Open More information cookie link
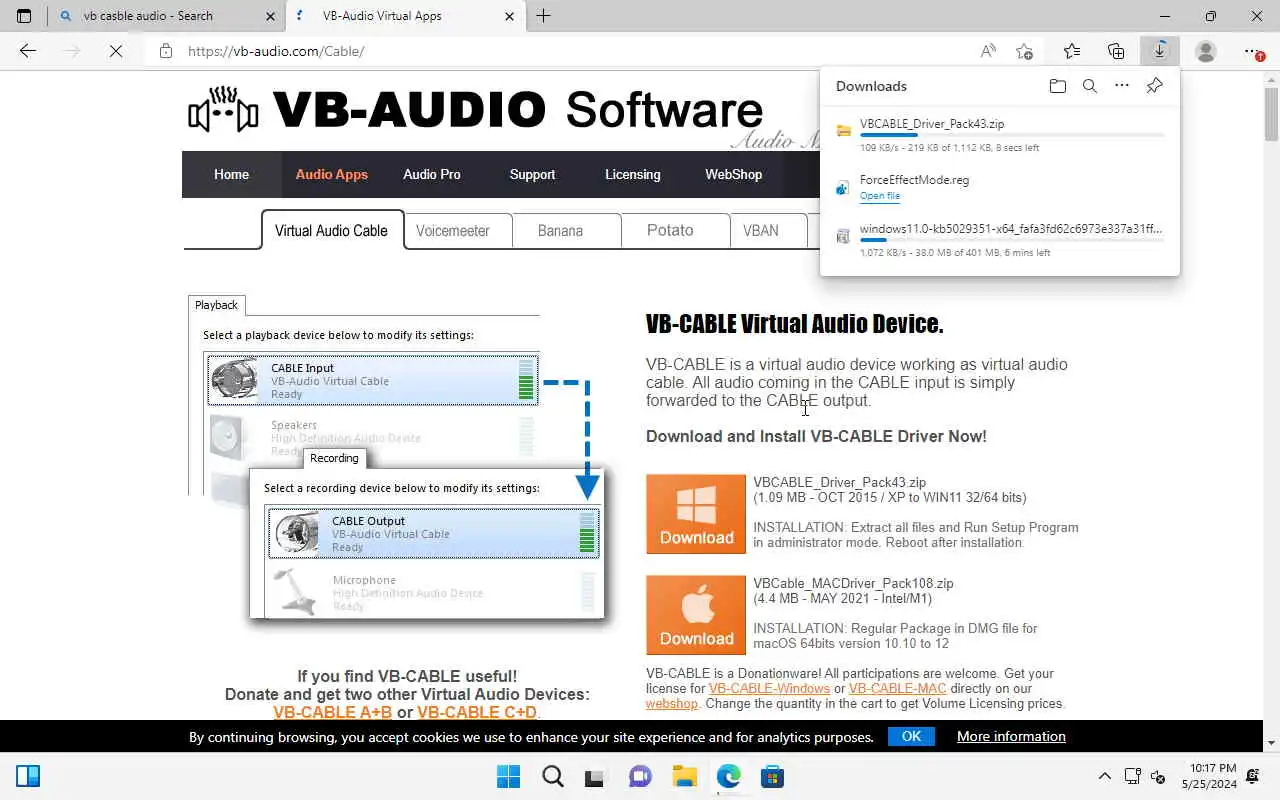The height and width of the screenshot is (800, 1280). point(1011,736)
